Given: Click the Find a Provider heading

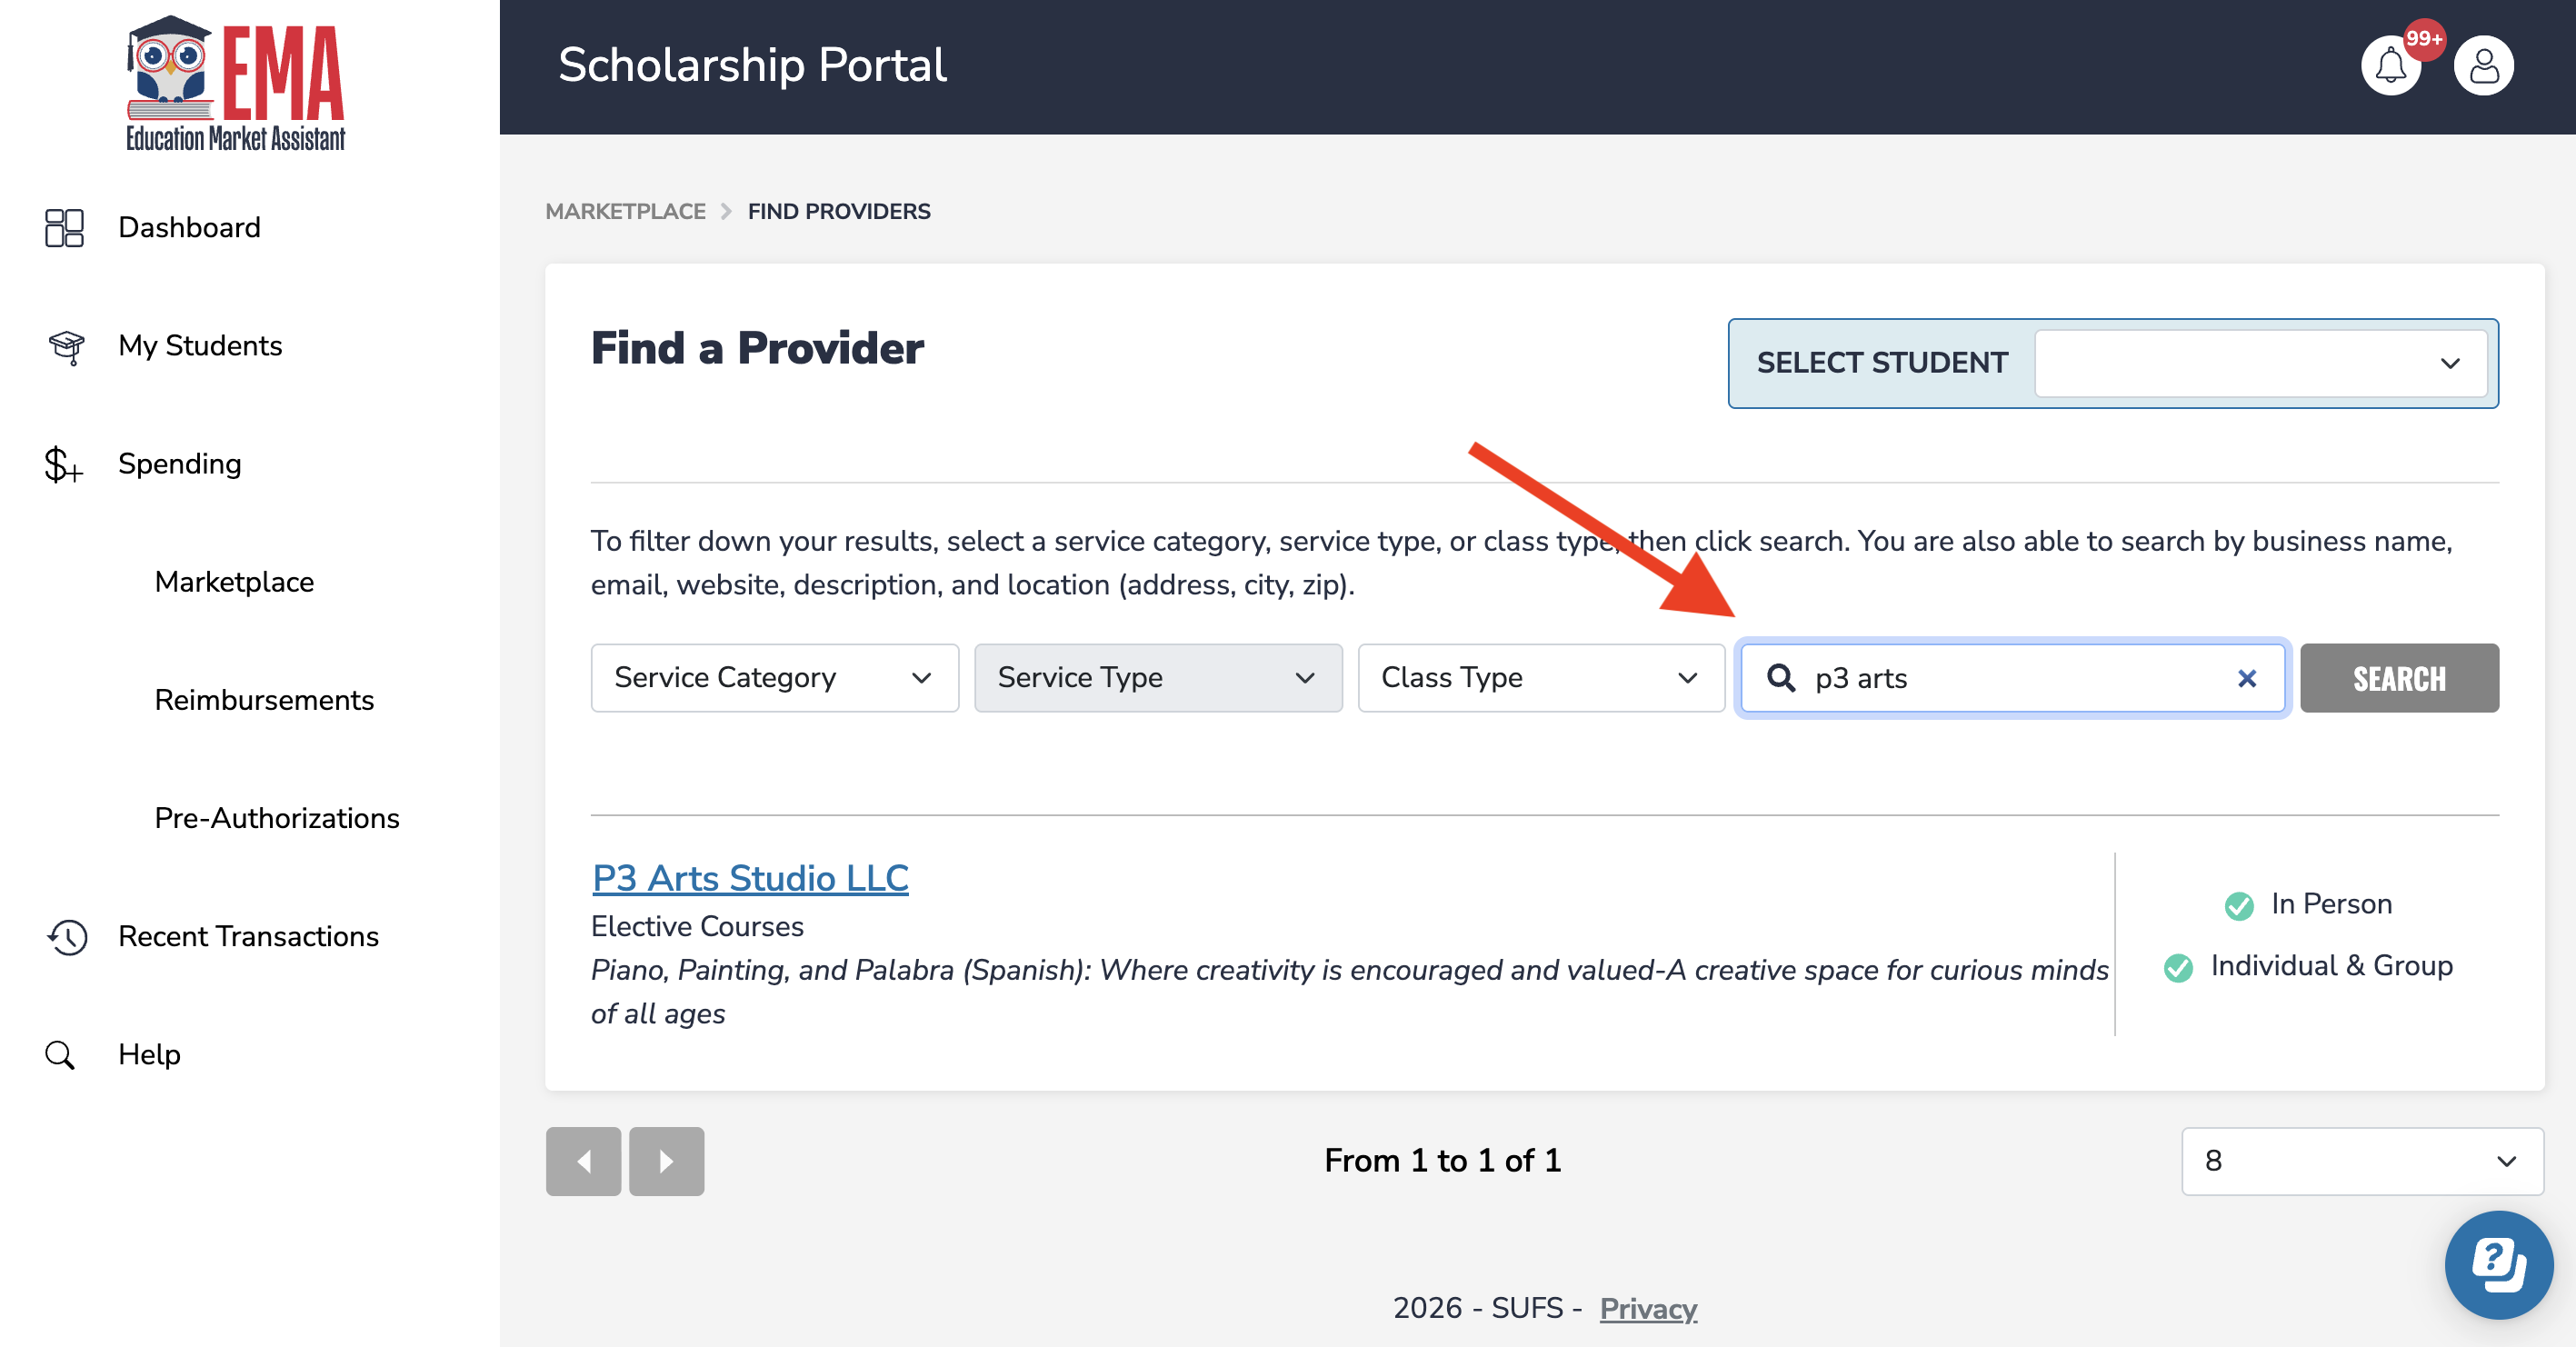Looking at the screenshot, I should pos(757,348).
